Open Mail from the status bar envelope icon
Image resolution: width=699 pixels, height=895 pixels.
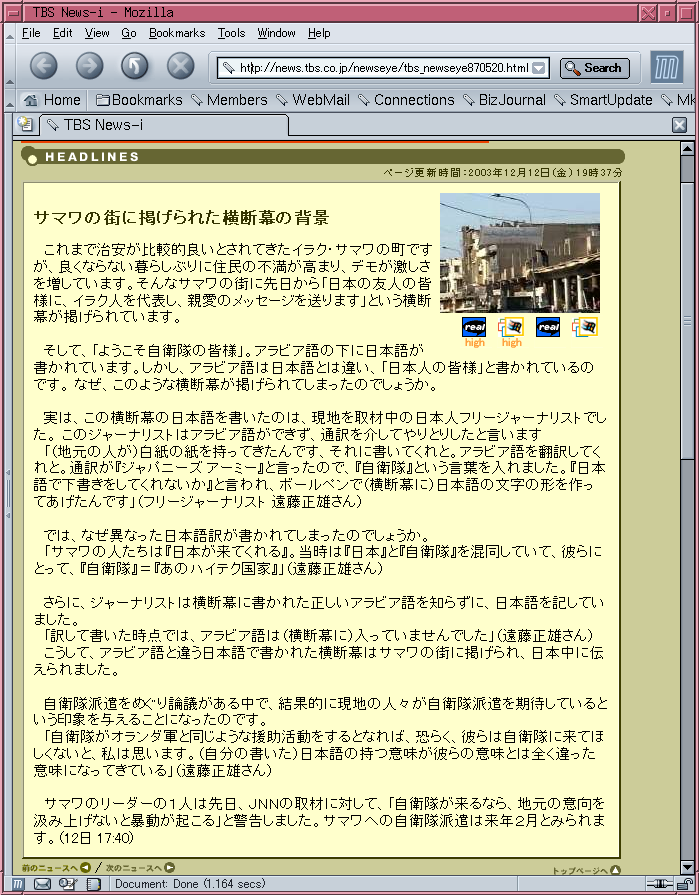coord(42,884)
